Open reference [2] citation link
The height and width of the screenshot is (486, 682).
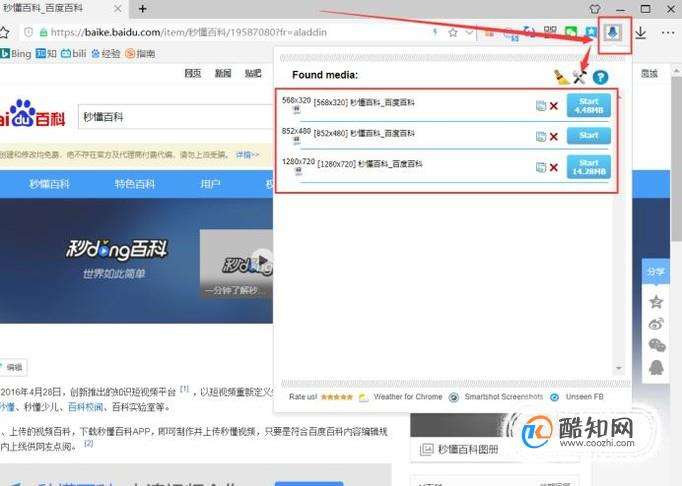pos(88,443)
